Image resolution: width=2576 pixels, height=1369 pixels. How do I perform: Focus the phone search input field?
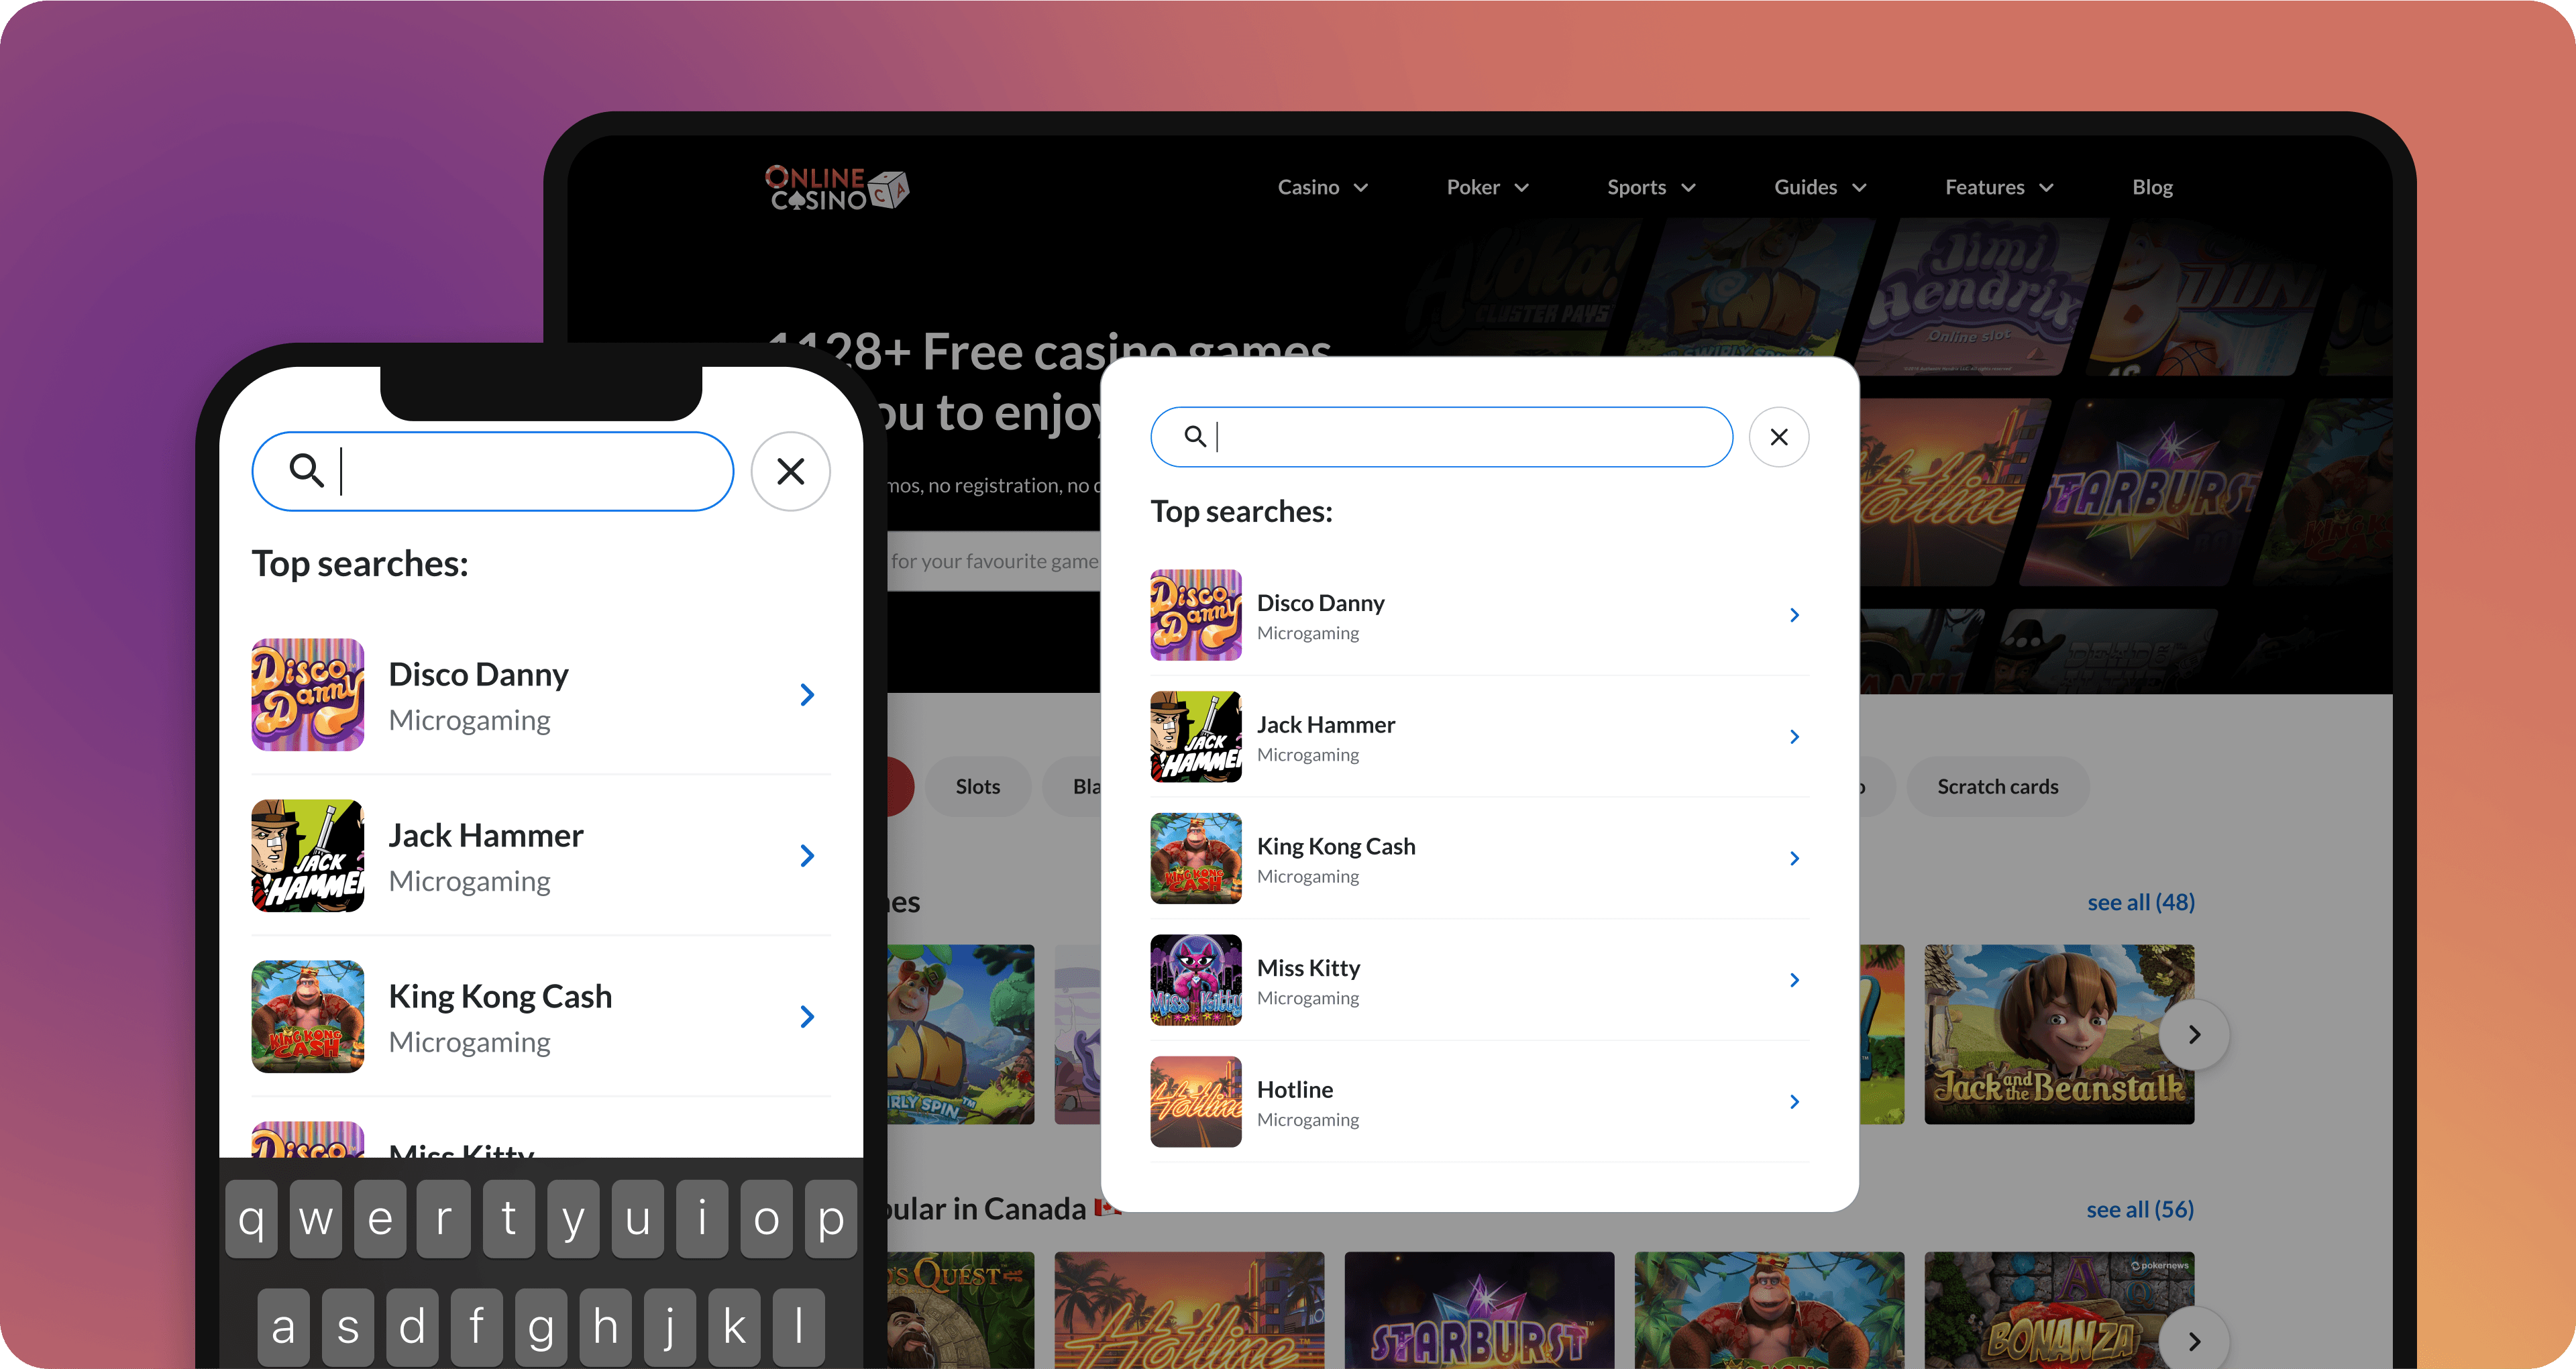click(x=493, y=471)
